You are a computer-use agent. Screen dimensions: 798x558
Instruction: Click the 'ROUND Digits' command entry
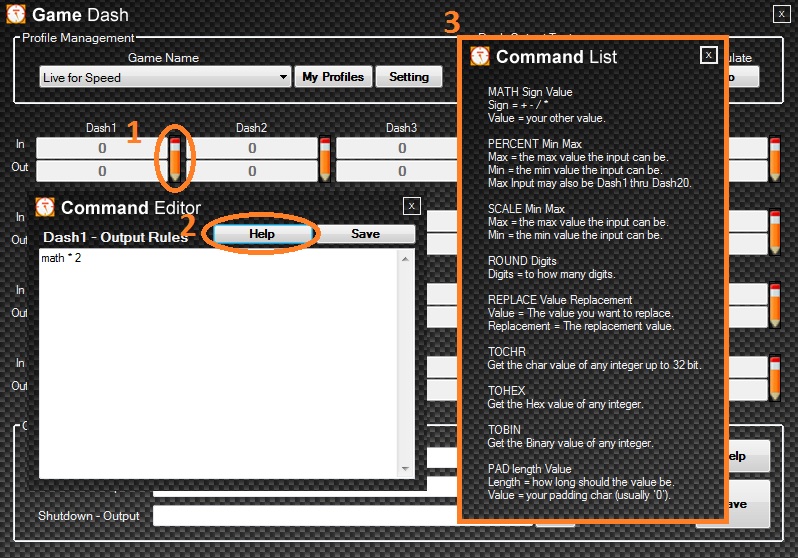(522, 261)
